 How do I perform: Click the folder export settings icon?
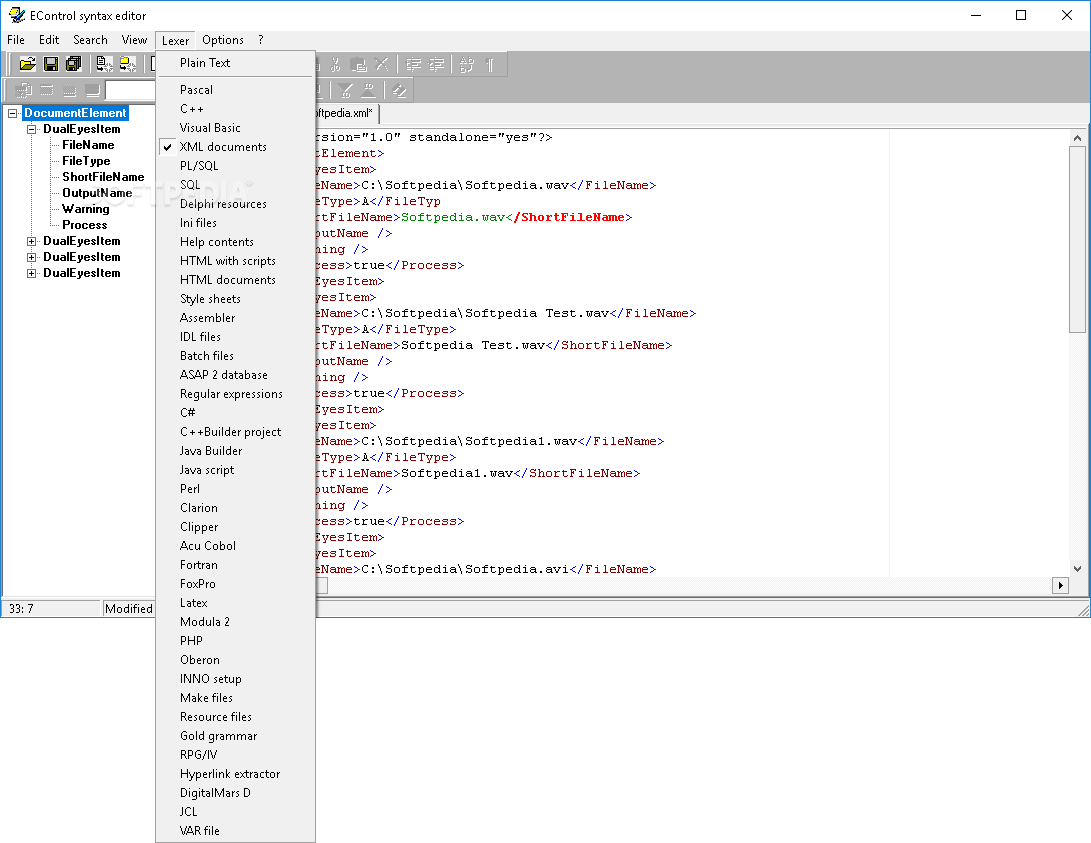point(127,65)
